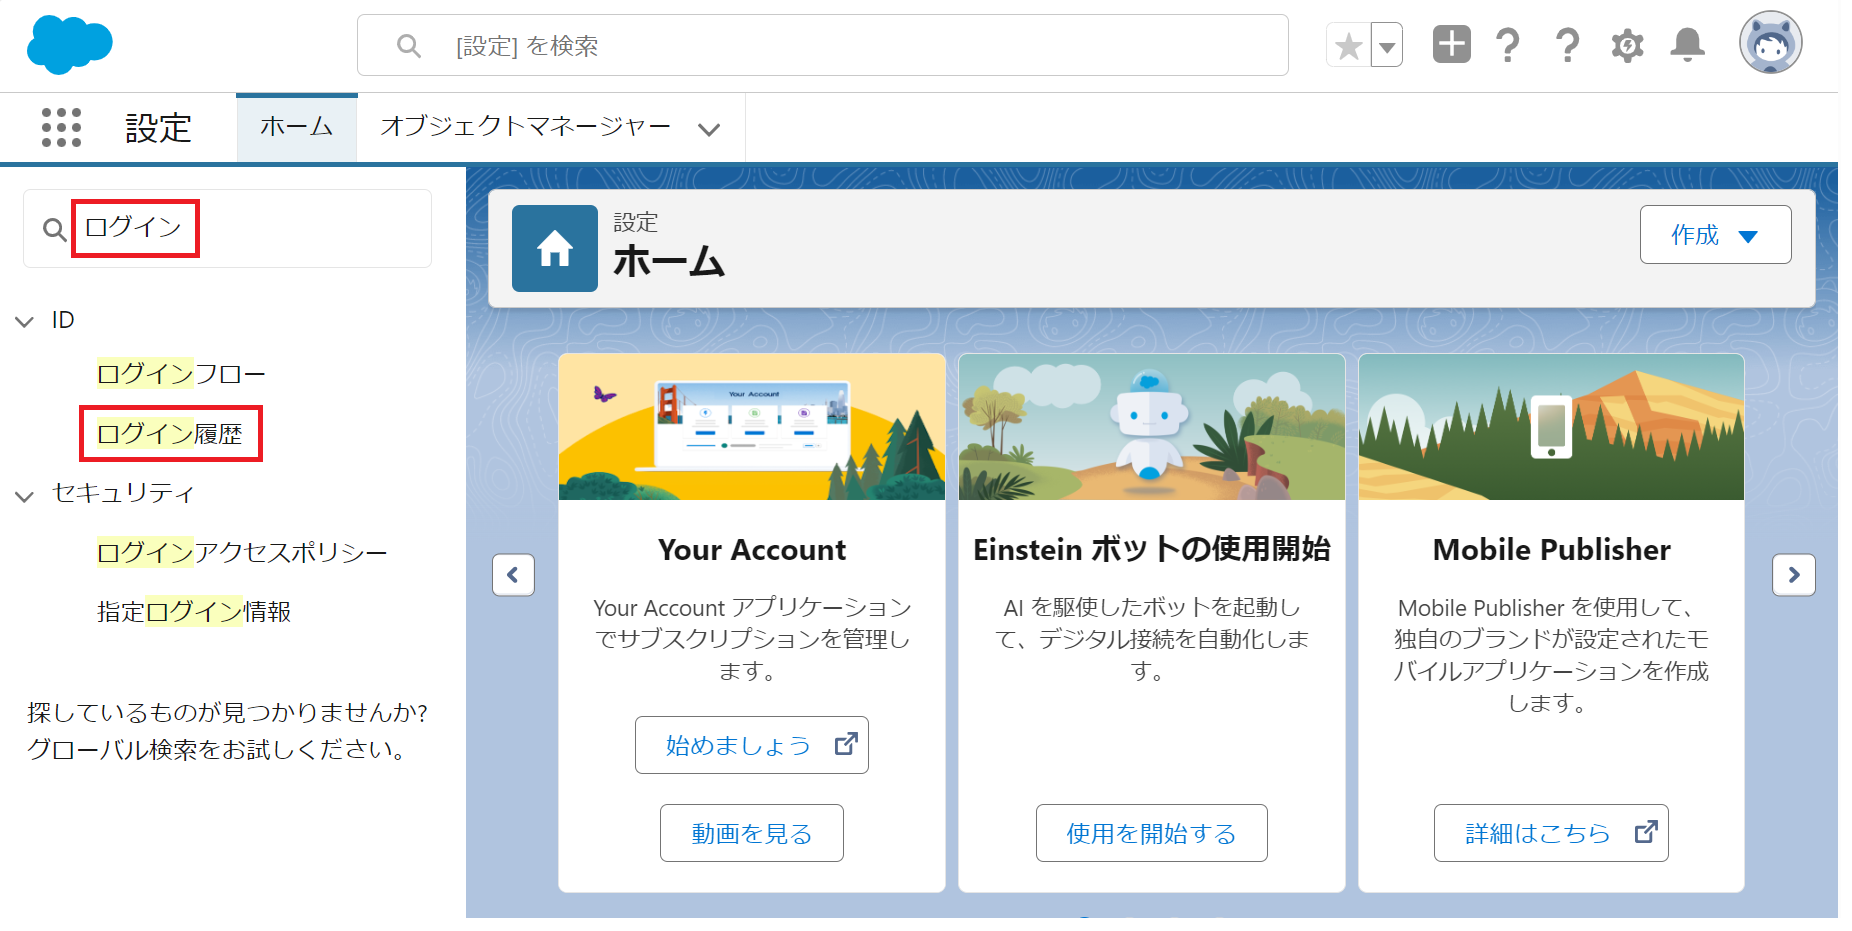The width and height of the screenshot is (1852, 931).
Task: Open ログインアクセスポリシー in the sidebar
Action: click(x=241, y=553)
